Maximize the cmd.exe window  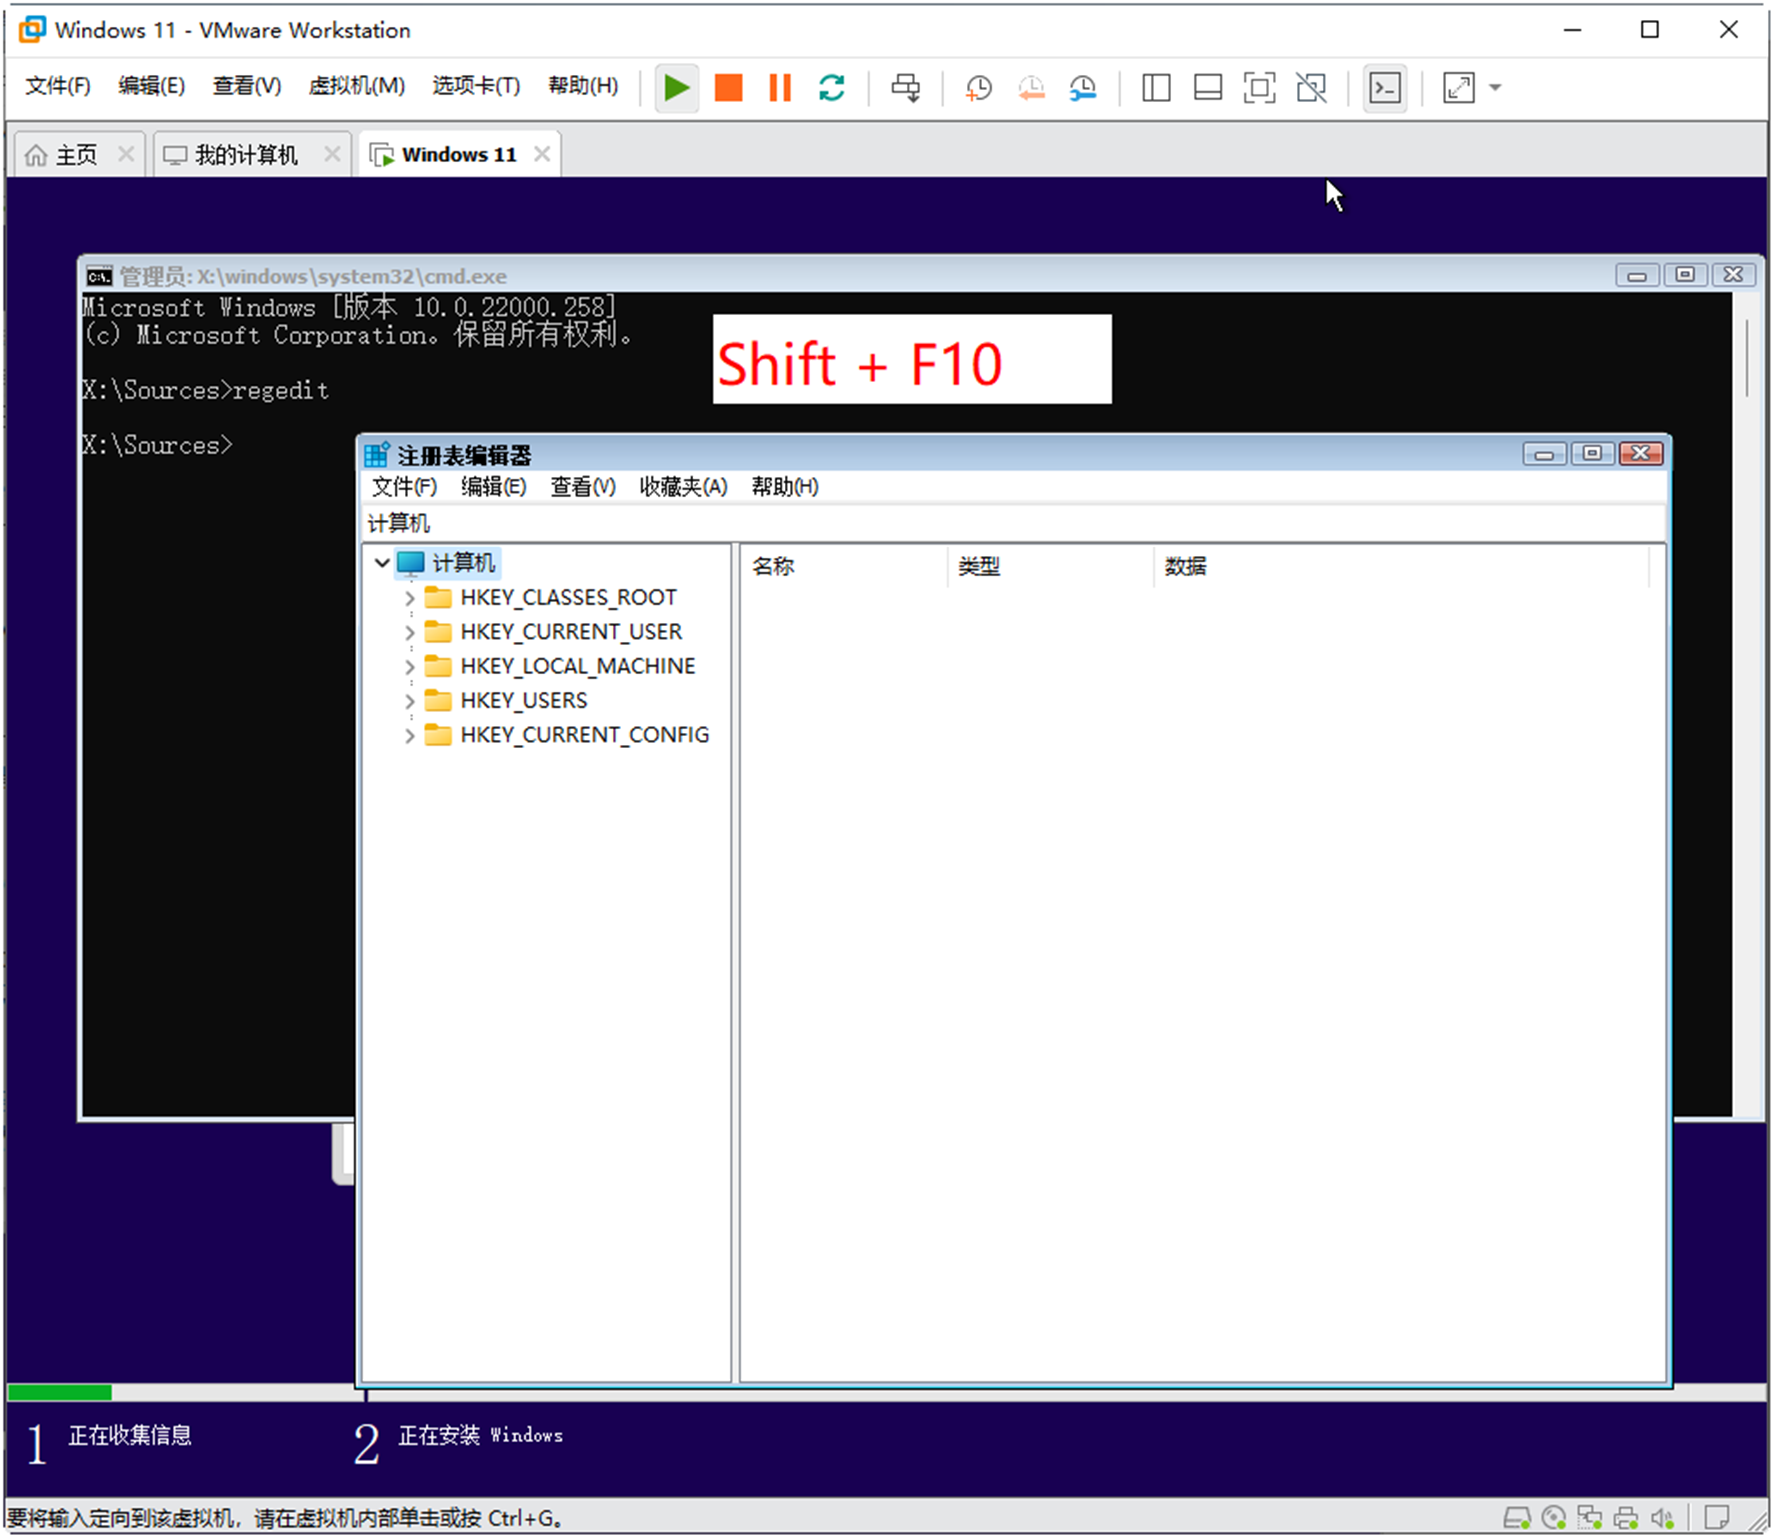pos(1685,275)
